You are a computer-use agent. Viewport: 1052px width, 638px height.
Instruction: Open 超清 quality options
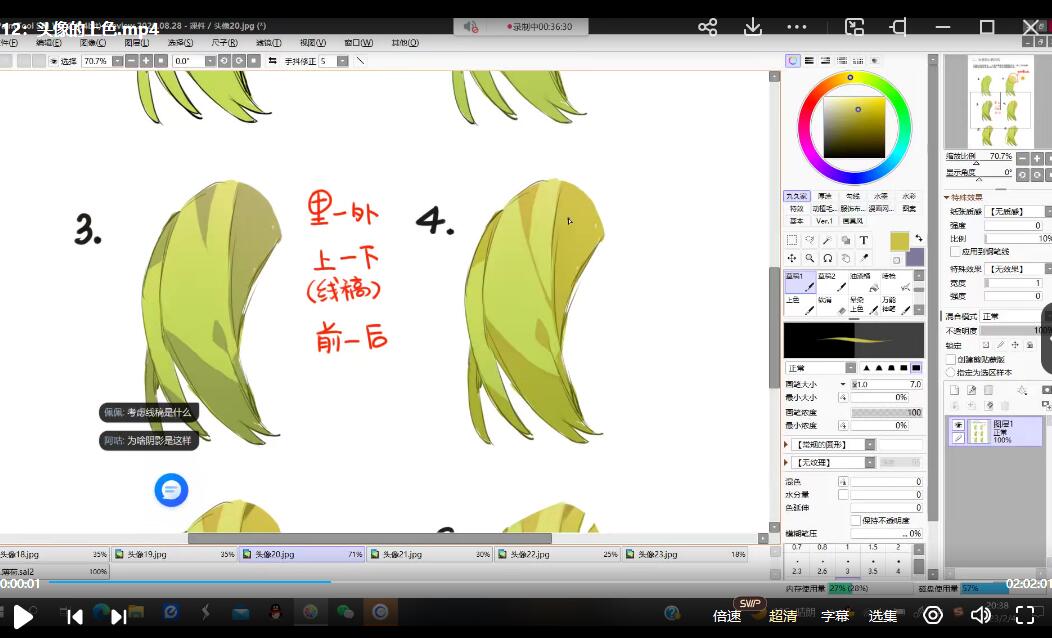tap(783, 616)
